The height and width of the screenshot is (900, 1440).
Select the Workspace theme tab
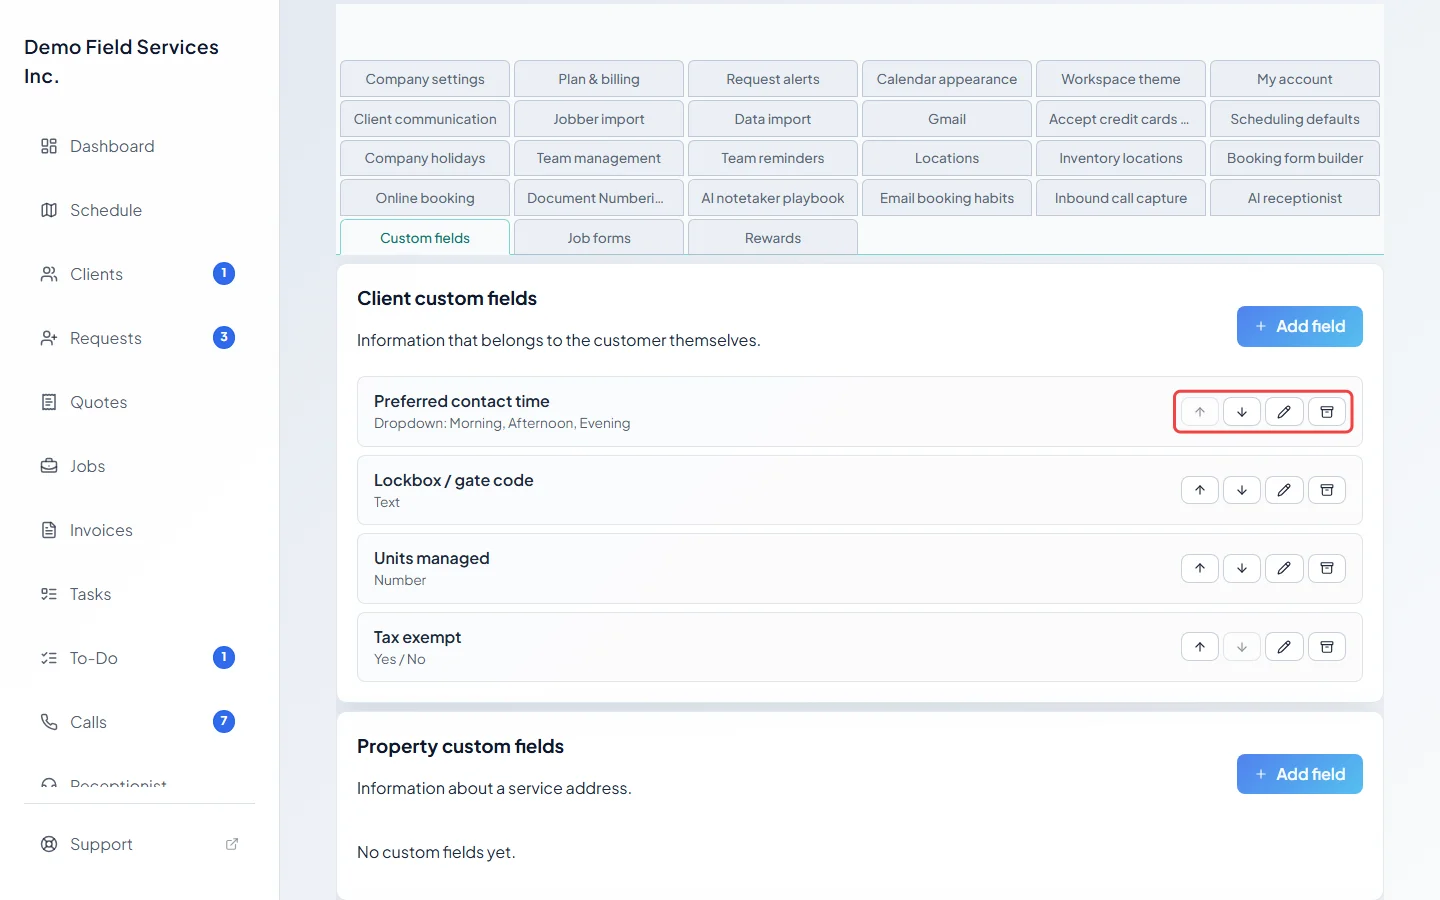(x=1121, y=79)
